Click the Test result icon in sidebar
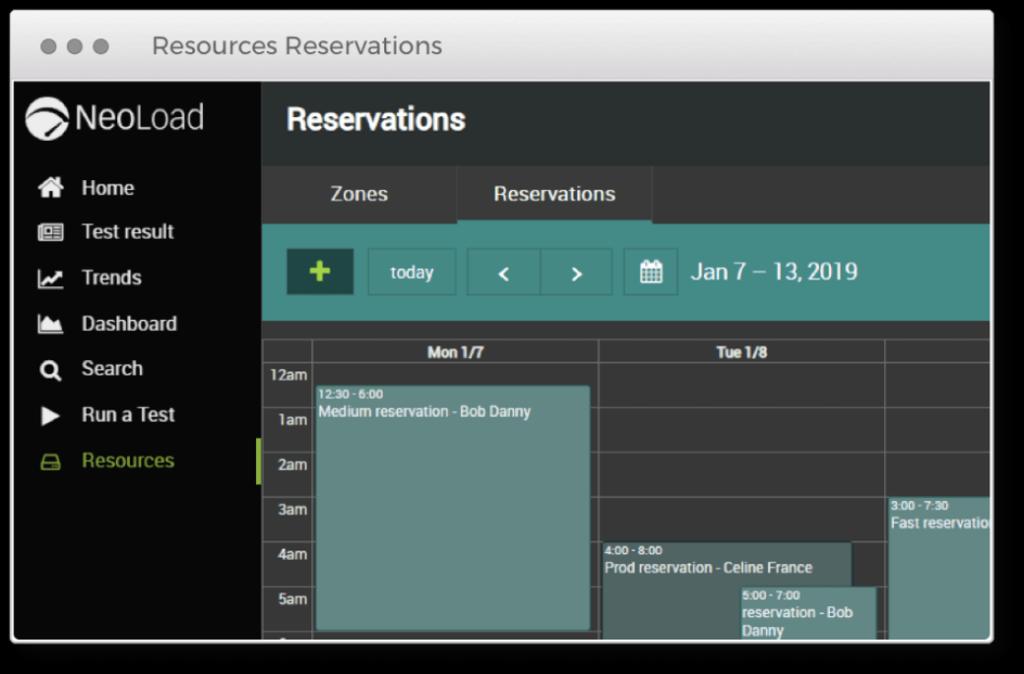 click(x=50, y=232)
